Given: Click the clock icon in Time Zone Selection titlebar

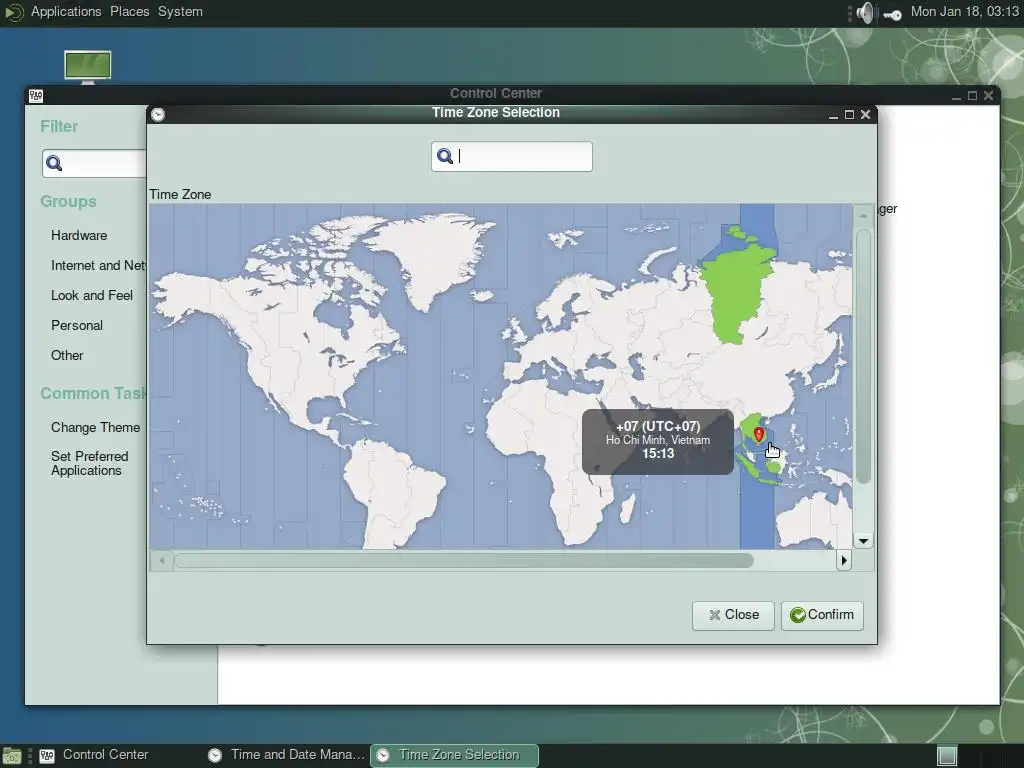Looking at the screenshot, I should [158, 115].
